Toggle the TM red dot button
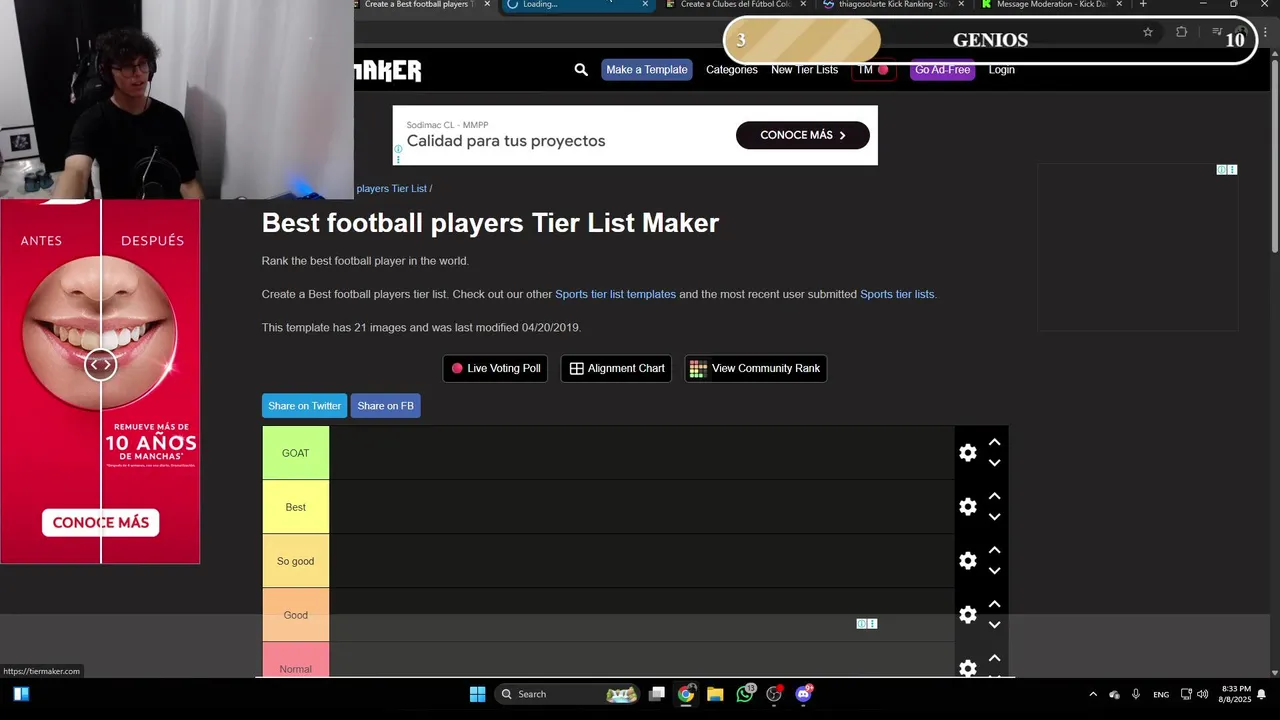The image size is (1280, 720). (x=873, y=70)
